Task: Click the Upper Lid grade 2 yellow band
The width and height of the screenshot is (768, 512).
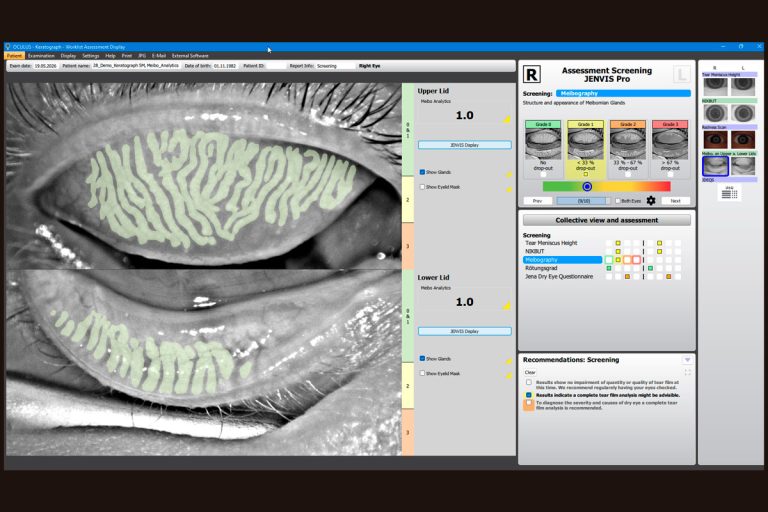Action: coord(408,199)
